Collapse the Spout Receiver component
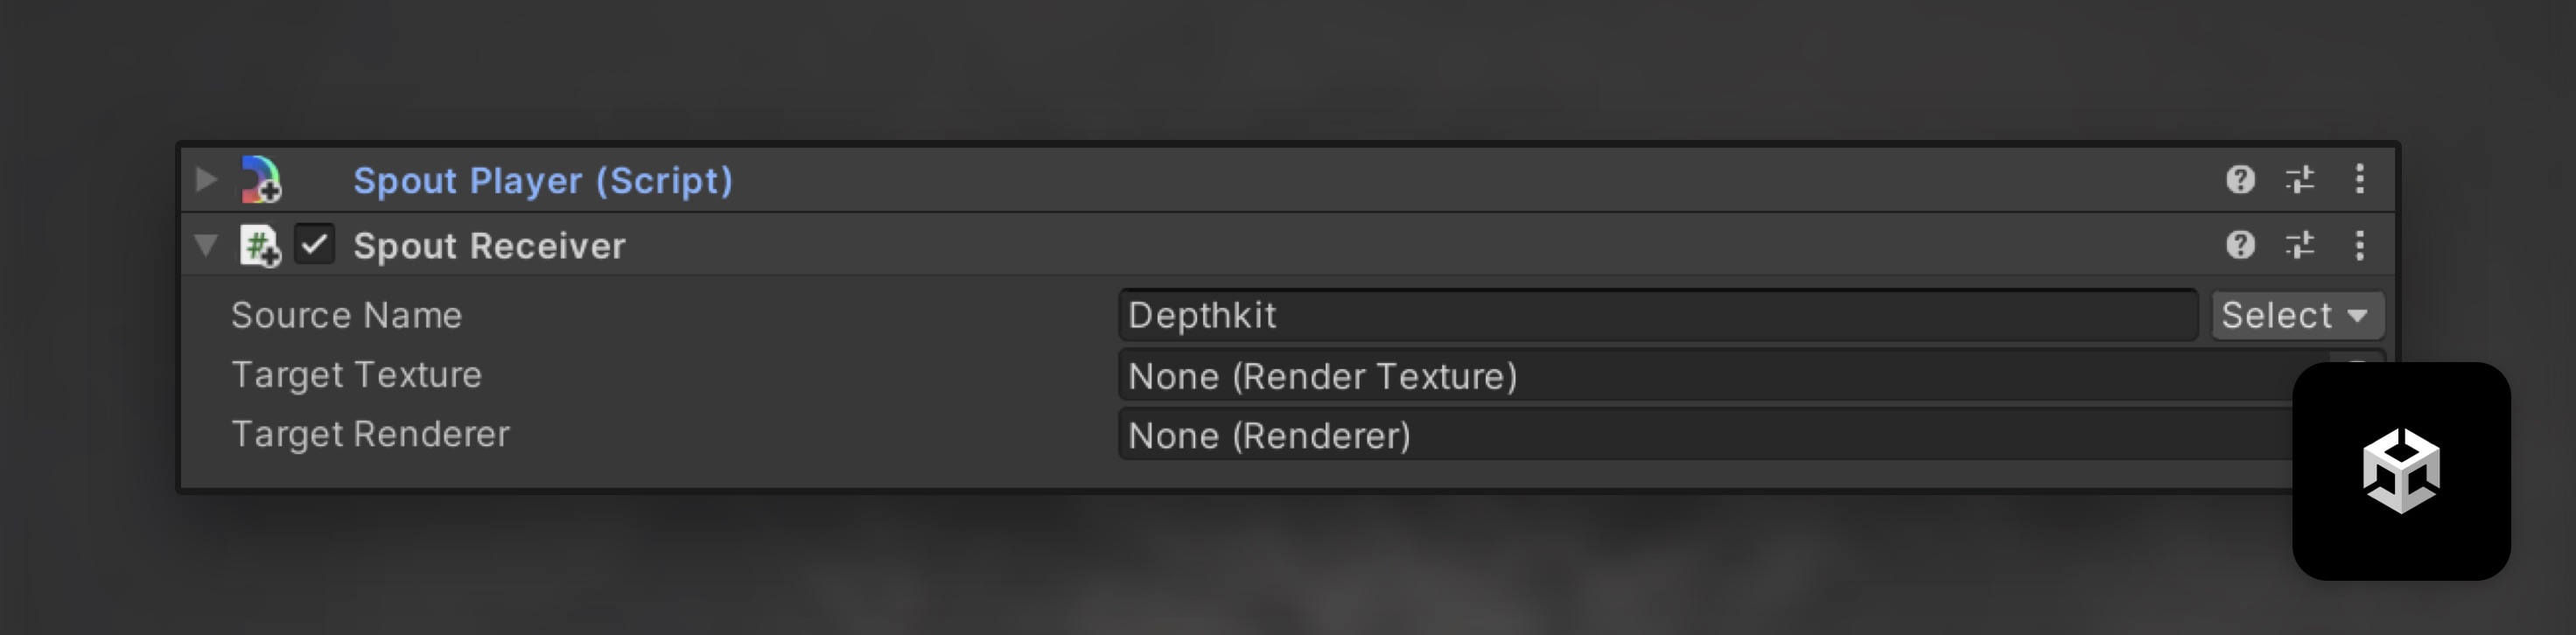2576x635 pixels. (206, 246)
